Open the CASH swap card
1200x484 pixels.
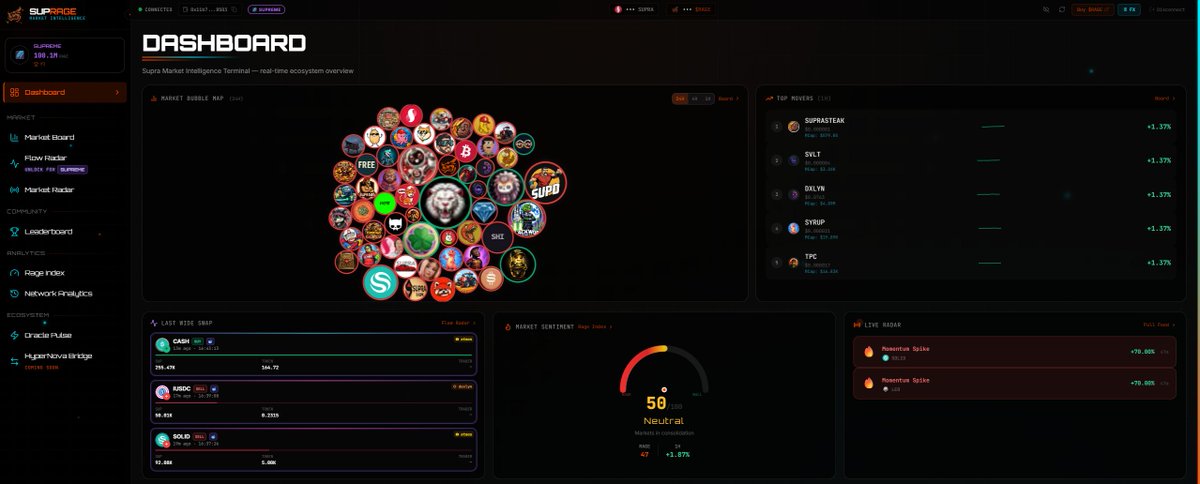coord(314,354)
